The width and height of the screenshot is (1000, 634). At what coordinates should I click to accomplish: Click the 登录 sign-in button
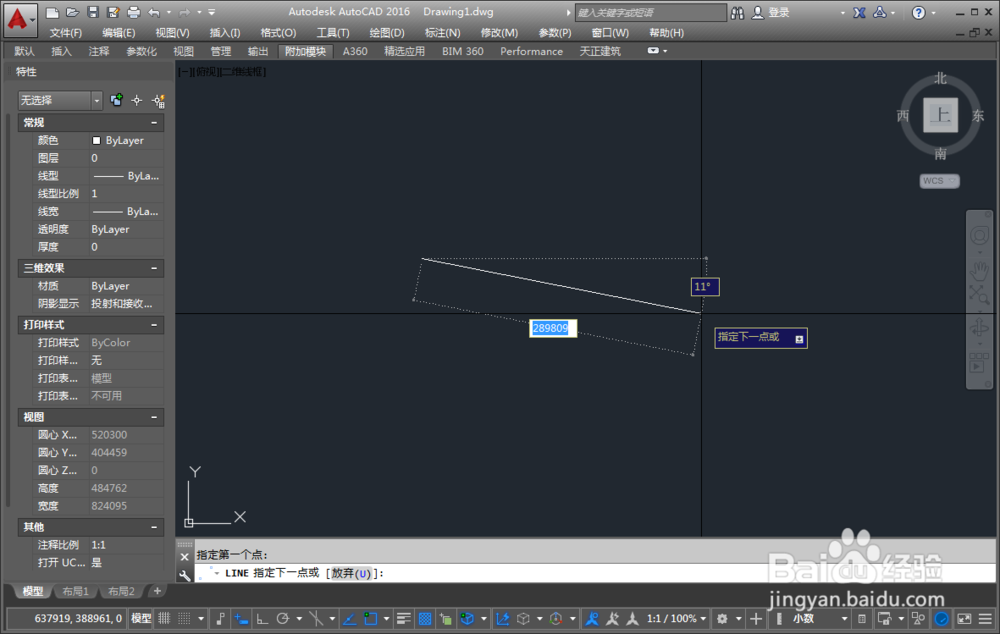coord(771,13)
